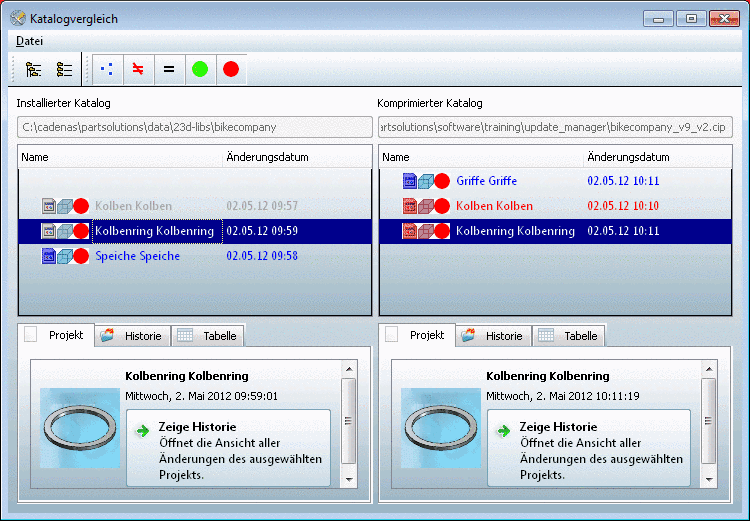This screenshot has width=750, height=521.
Task: Click the project icon of Speiche Speiche
Action: (x=49, y=256)
